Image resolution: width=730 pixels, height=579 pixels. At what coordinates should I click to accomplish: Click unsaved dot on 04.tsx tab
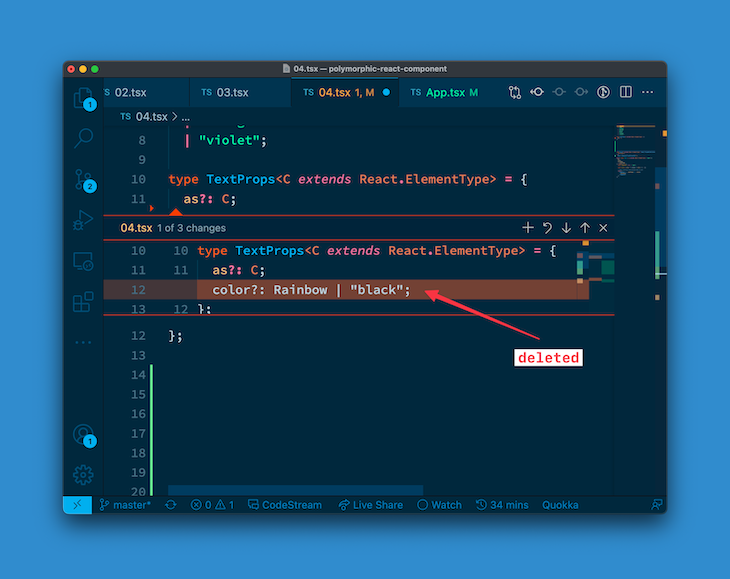click(386, 92)
